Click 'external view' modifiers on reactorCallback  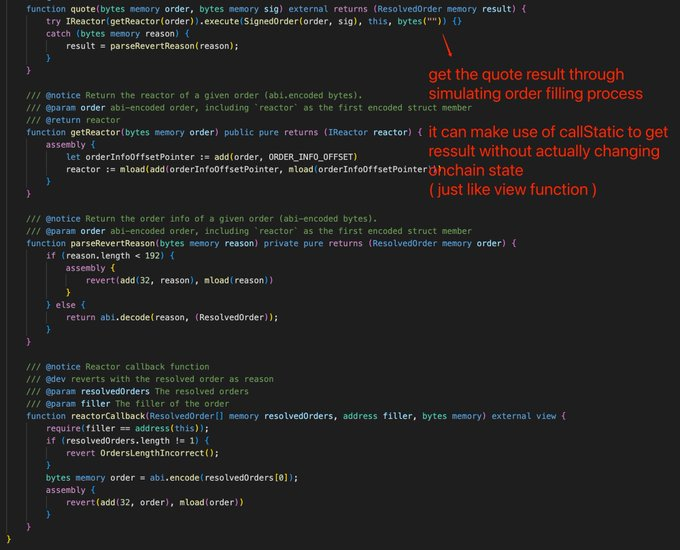[x=523, y=416]
